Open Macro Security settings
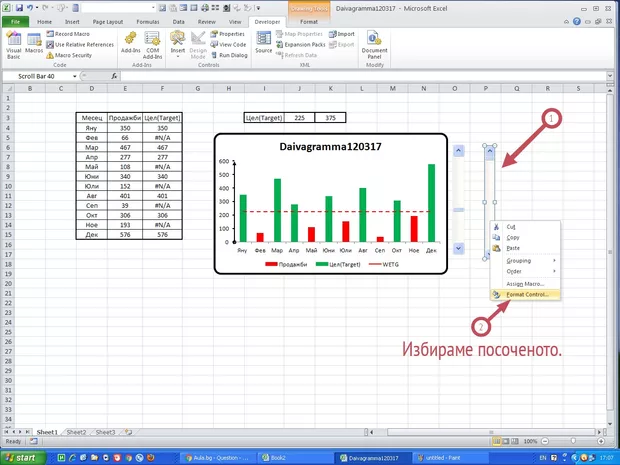Viewport: 620px width, 465px height. (x=69, y=55)
